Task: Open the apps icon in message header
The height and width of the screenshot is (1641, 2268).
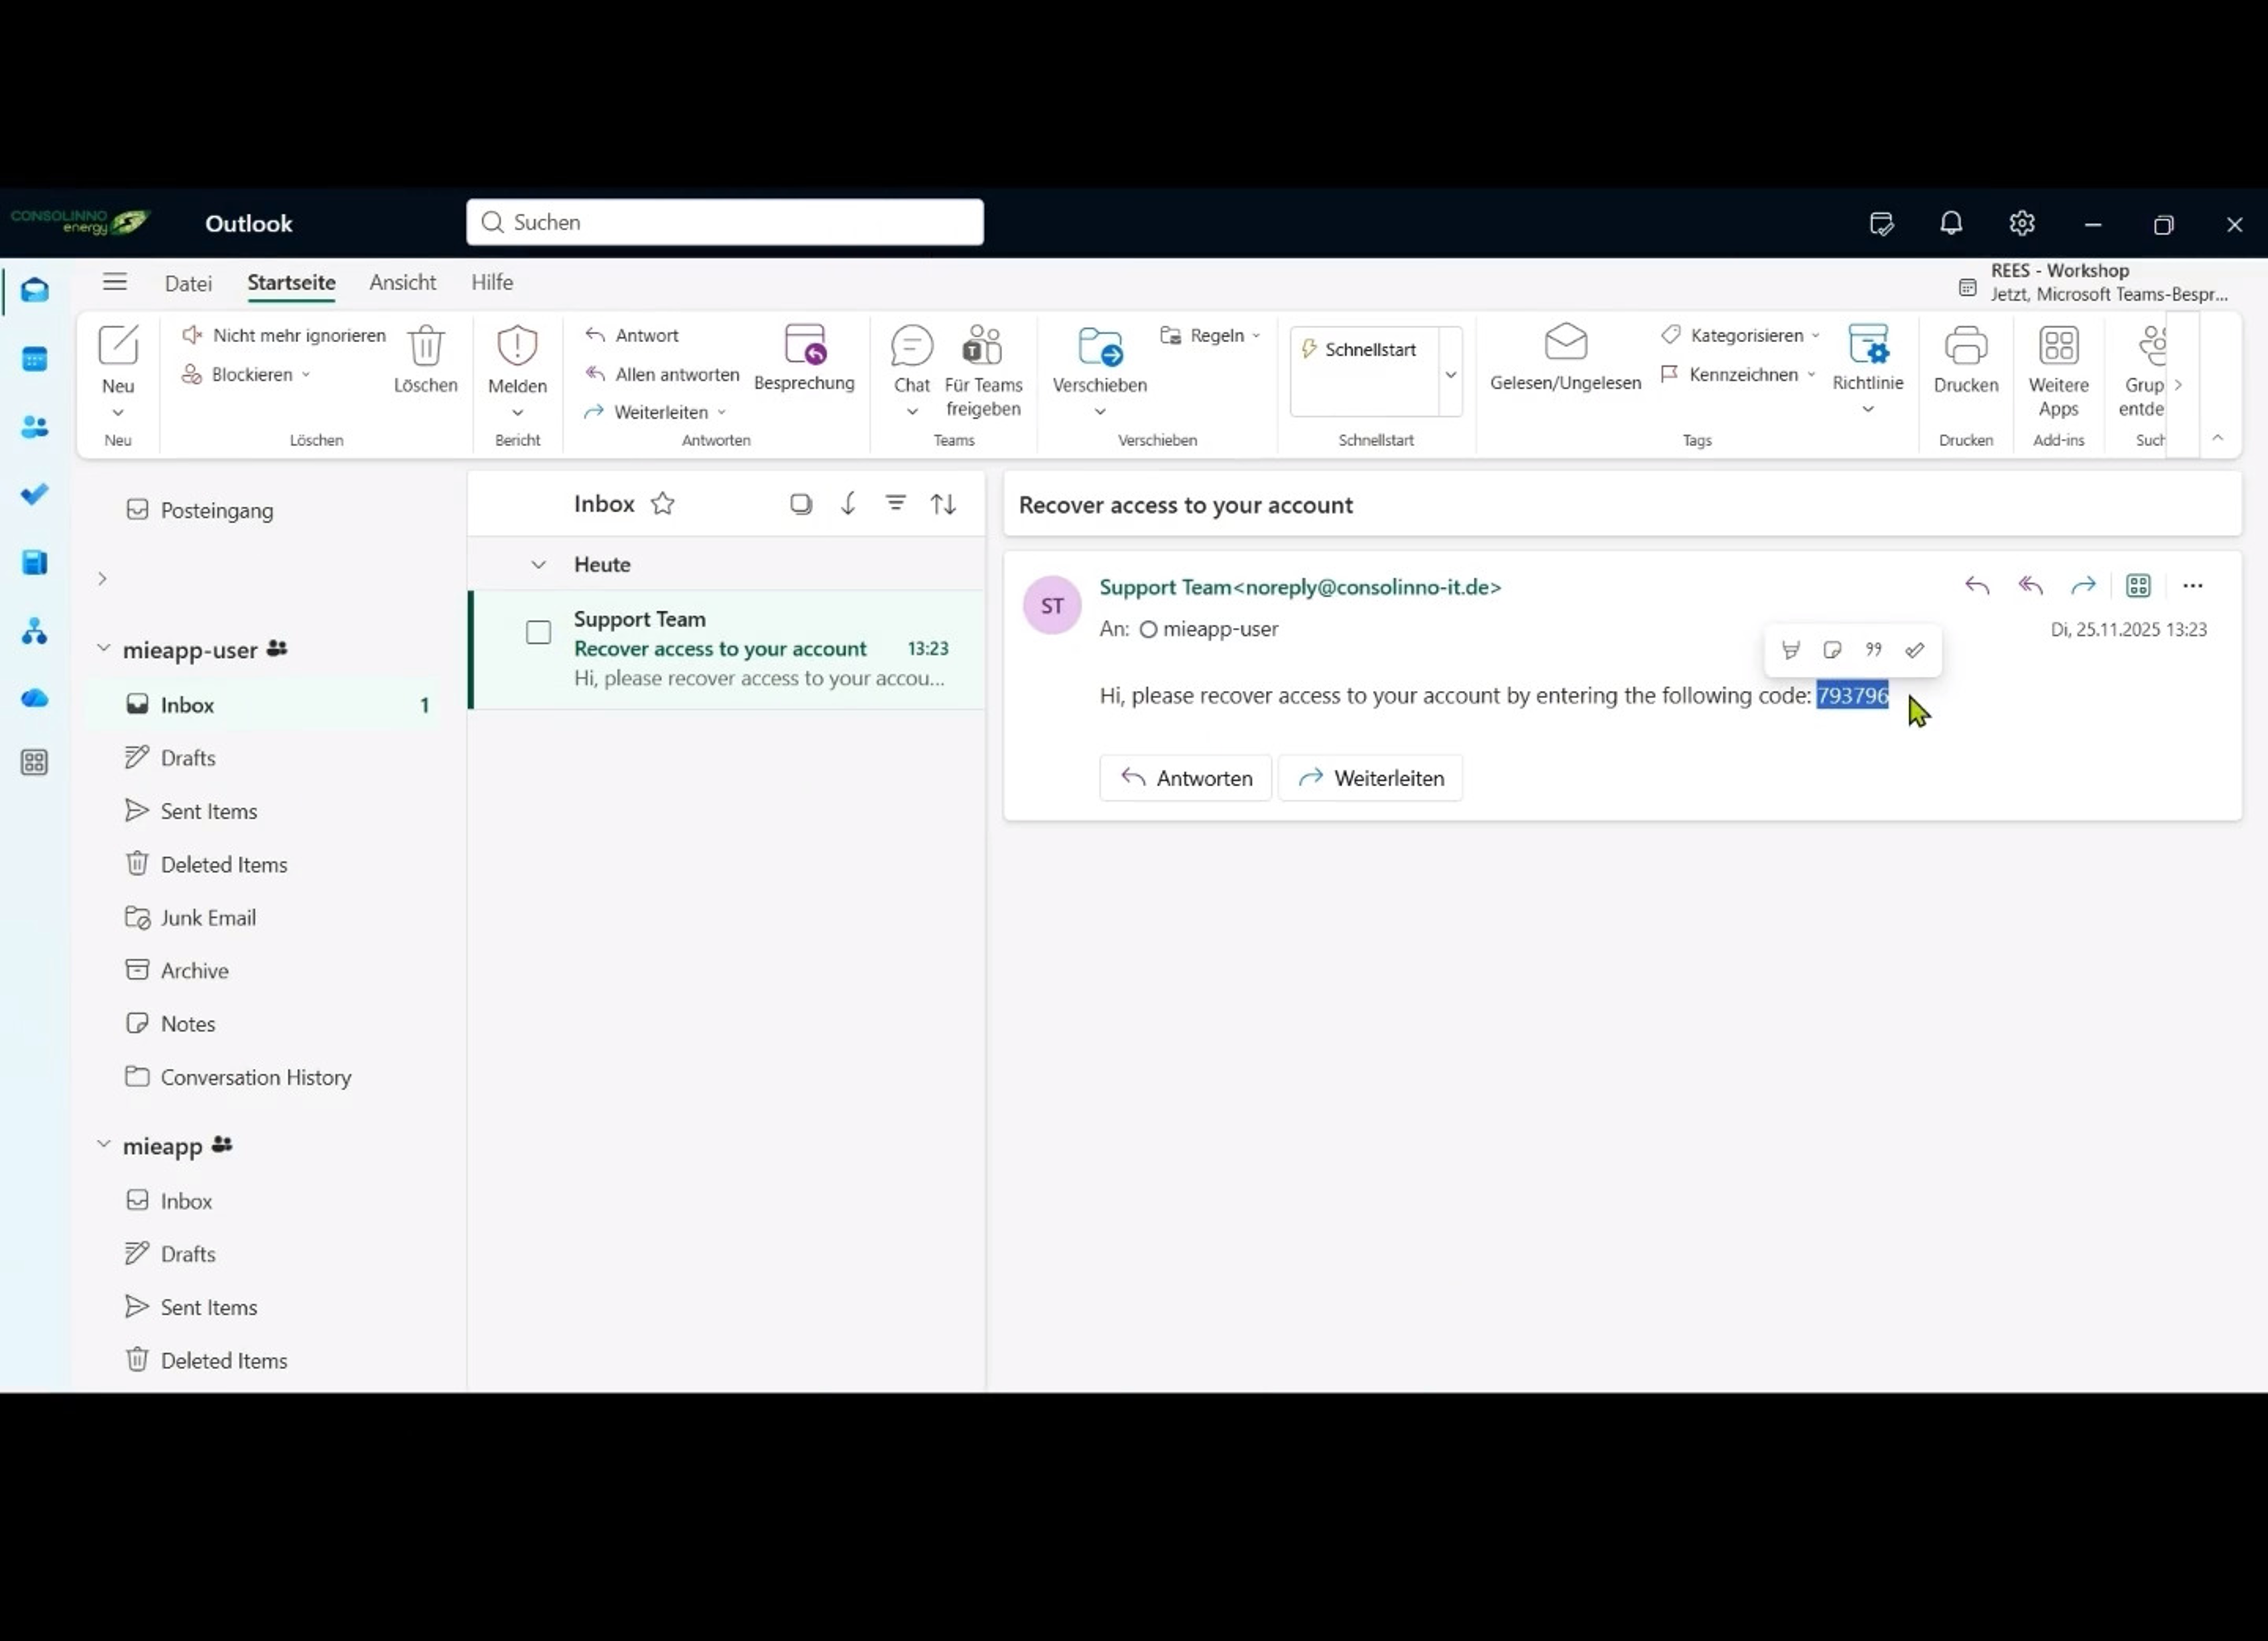Action: point(2138,585)
